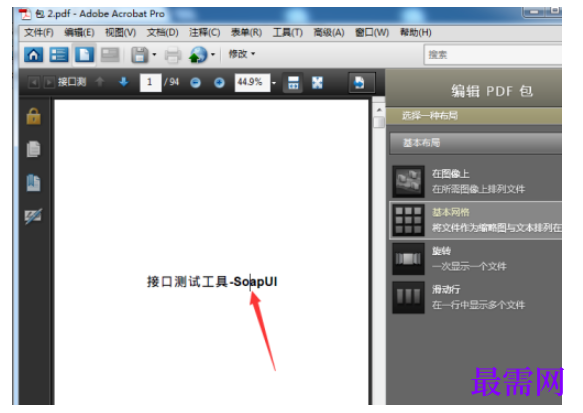Open the 工具(T) menu
The width and height of the screenshot is (583, 413).
tap(287, 33)
